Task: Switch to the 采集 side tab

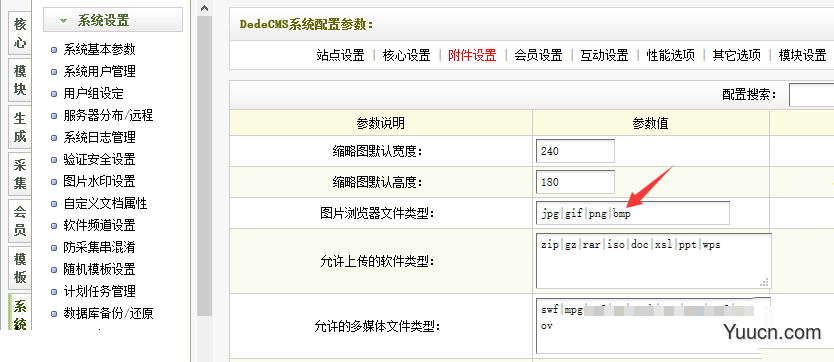Action: (20, 173)
